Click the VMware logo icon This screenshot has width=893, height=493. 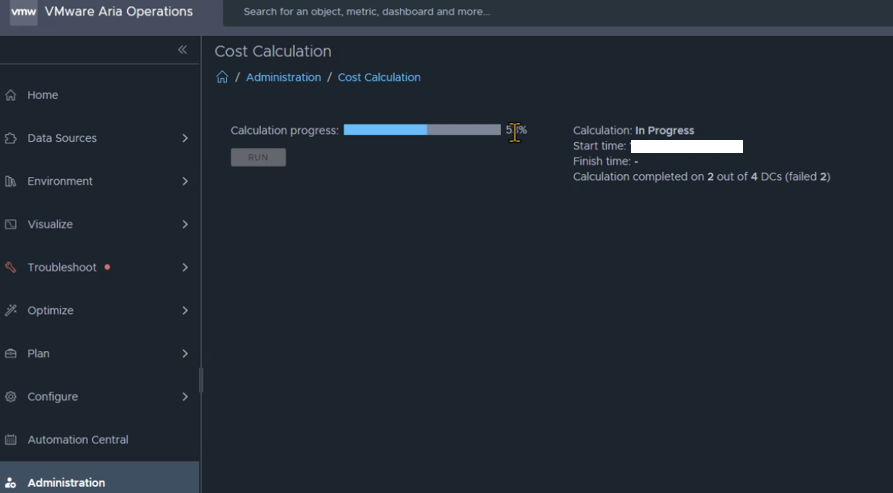click(x=23, y=12)
